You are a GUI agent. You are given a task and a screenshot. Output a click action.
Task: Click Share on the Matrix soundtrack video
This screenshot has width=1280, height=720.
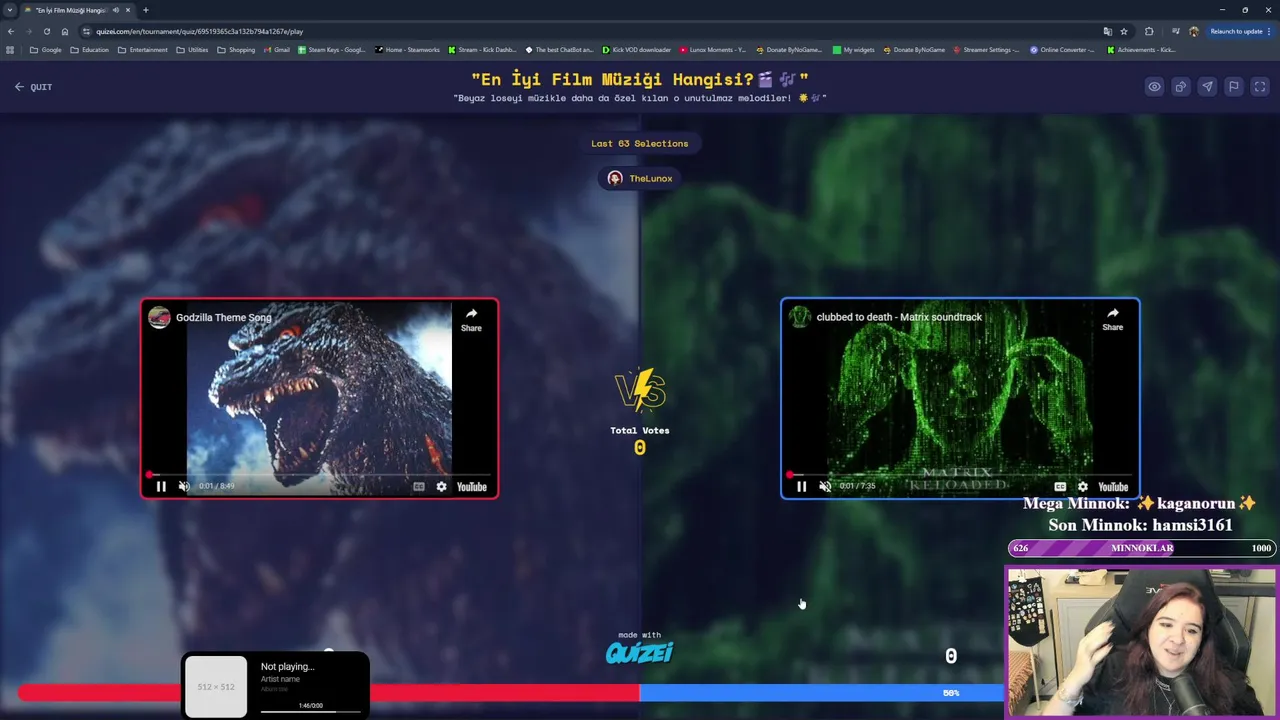point(1112,319)
